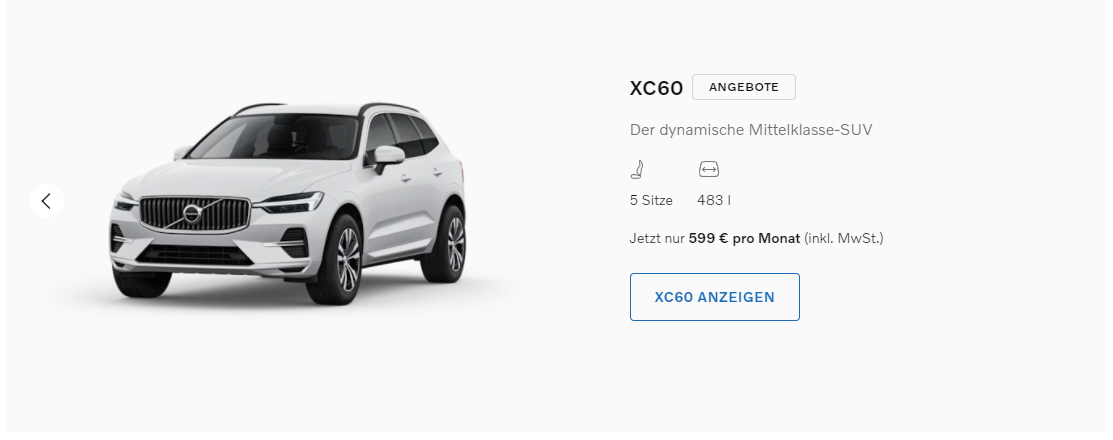This screenshot has width=1113, height=440.
Task: Click the Volvo logo on the car grille
Action: pos(192,214)
